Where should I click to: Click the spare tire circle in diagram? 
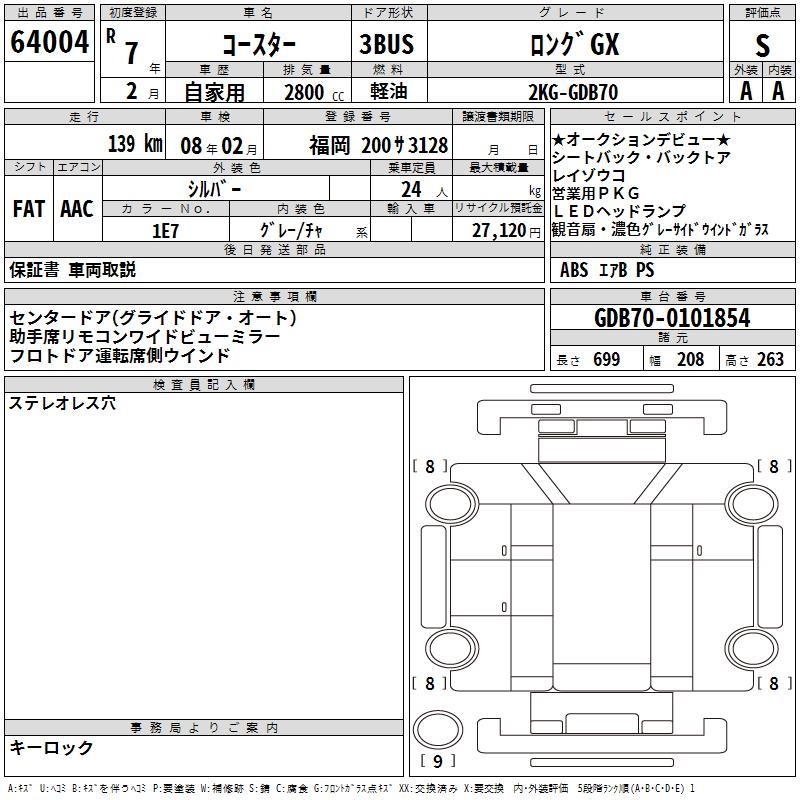pyautogui.click(x=438, y=730)
